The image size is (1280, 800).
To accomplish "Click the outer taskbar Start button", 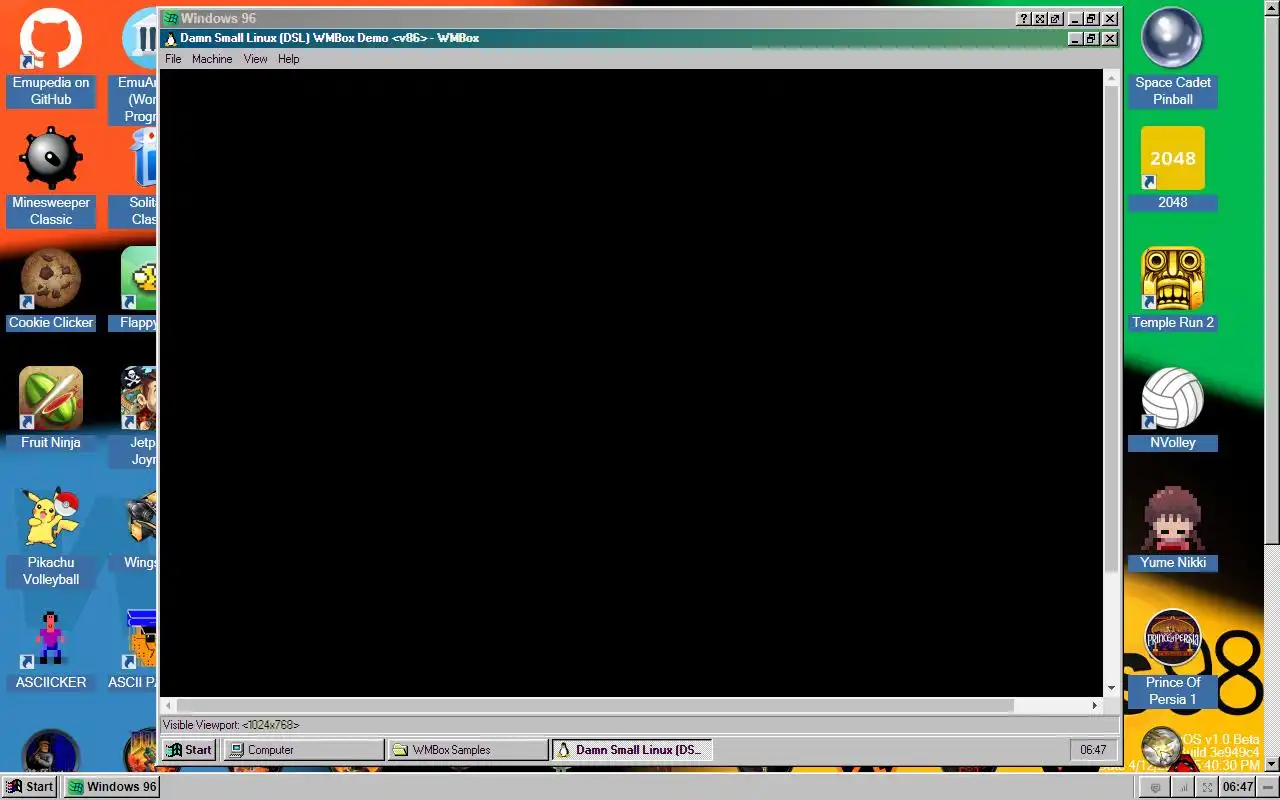I will [30, 787].
